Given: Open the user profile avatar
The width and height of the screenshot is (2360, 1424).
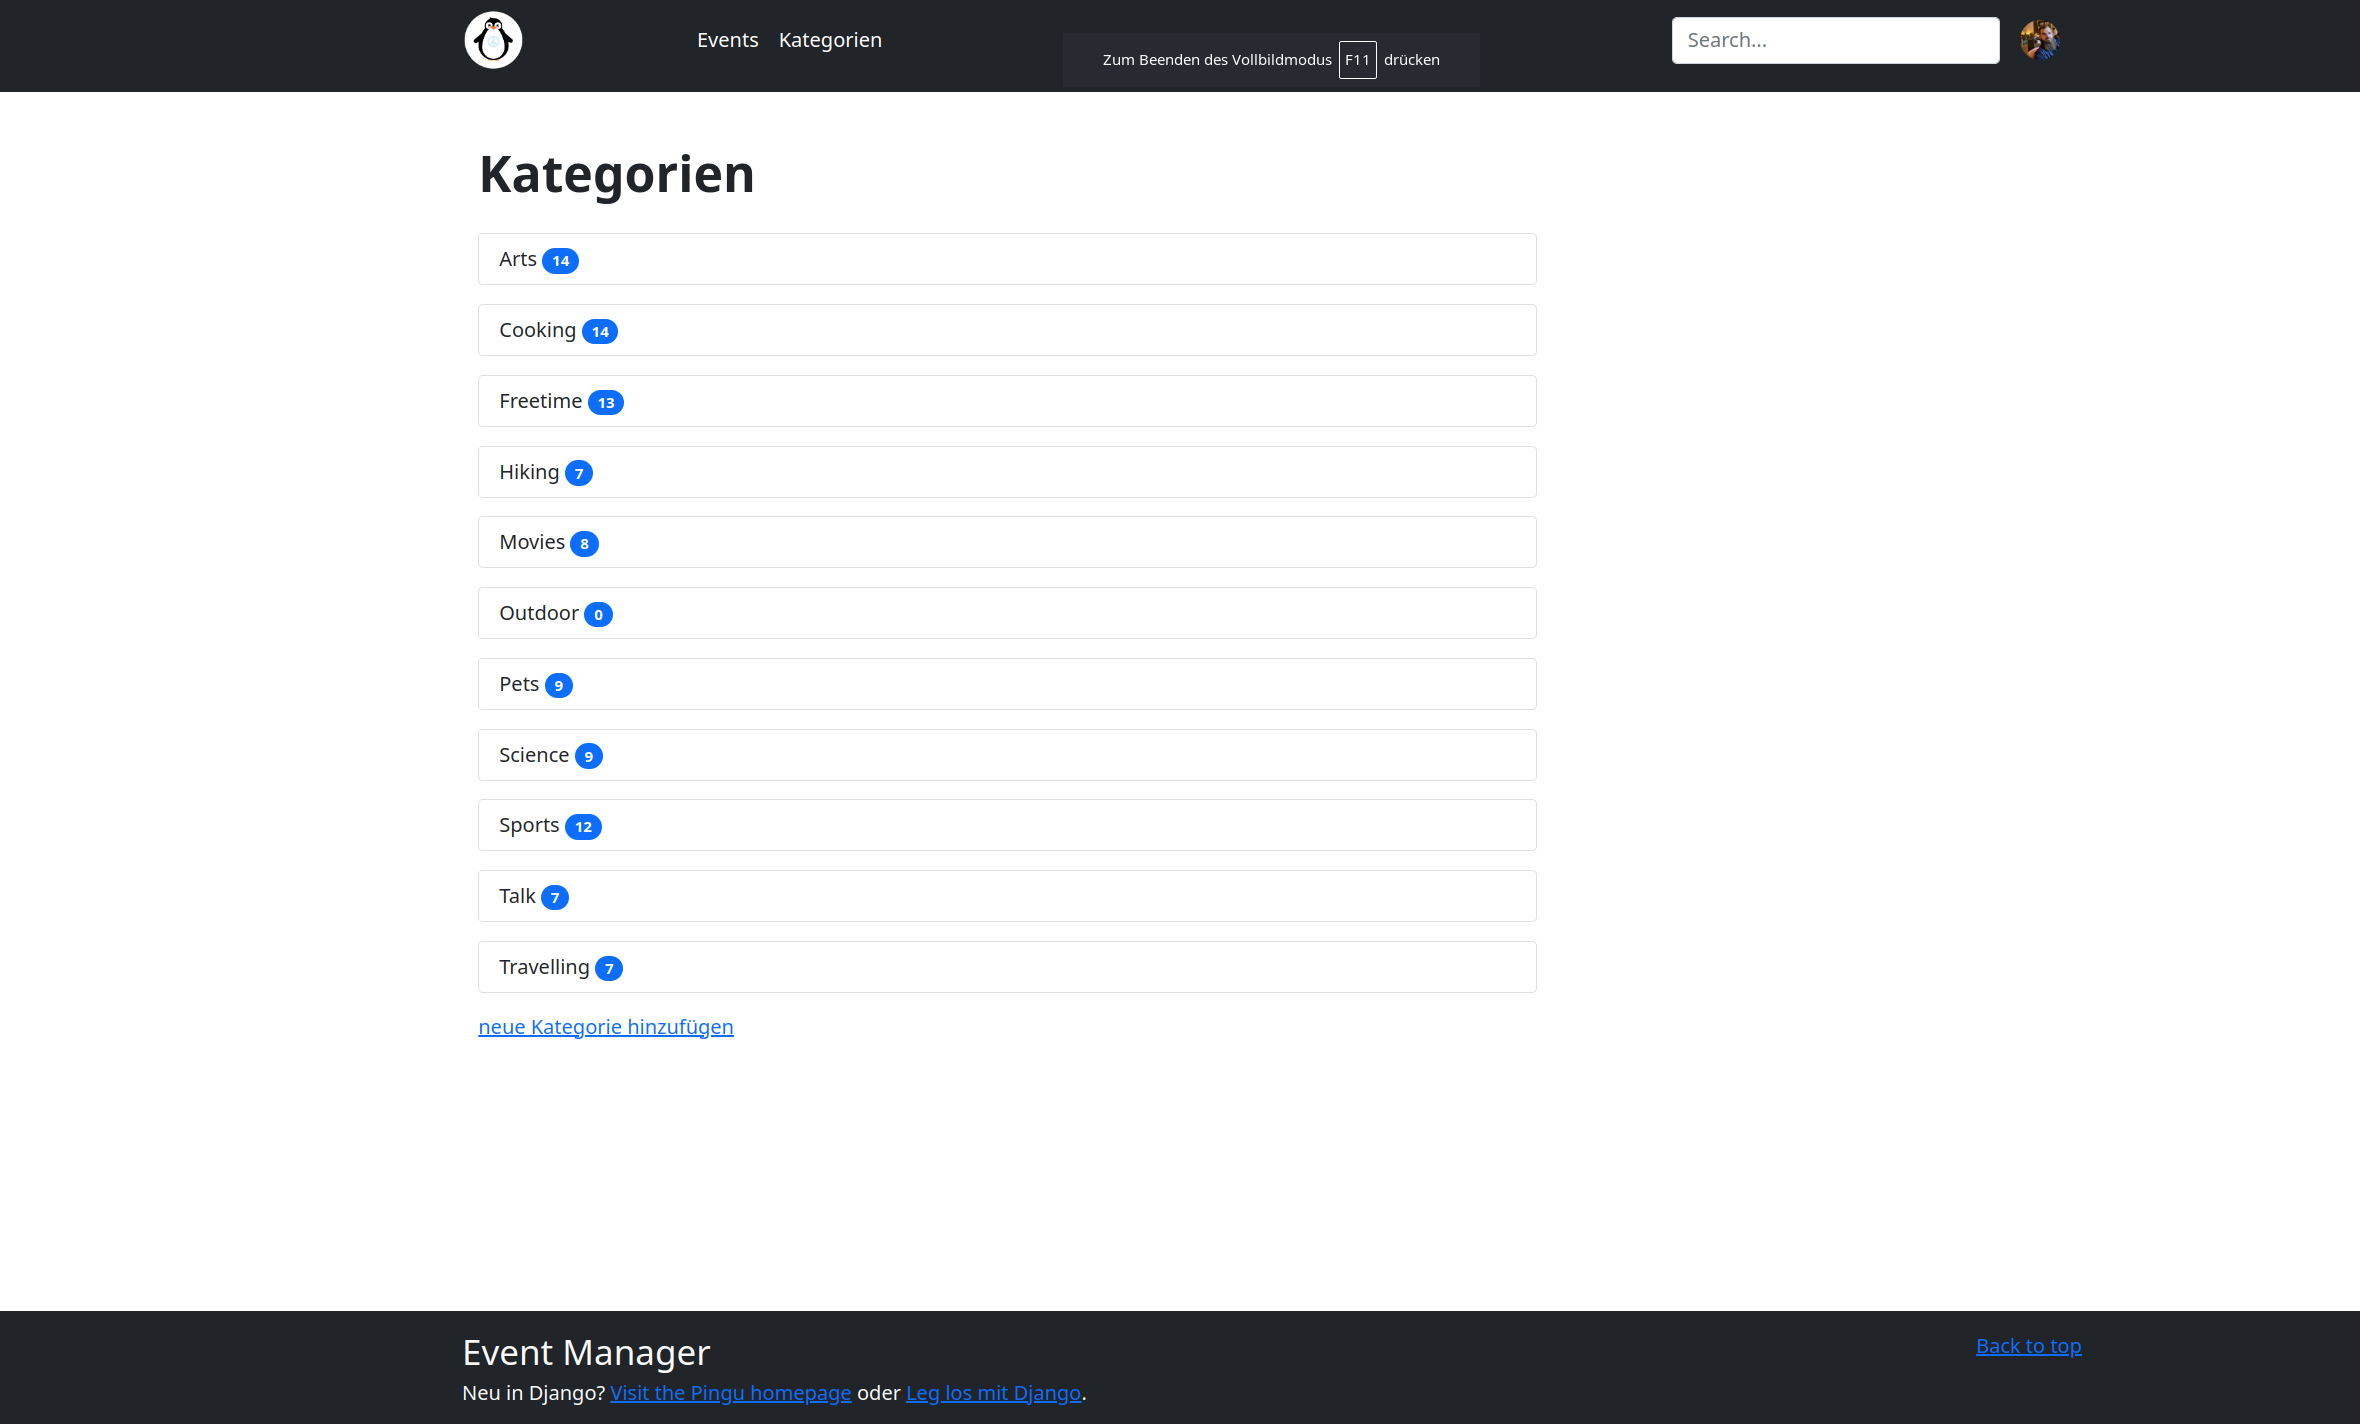Looking at the screenshot, I should click(2041, 39).
